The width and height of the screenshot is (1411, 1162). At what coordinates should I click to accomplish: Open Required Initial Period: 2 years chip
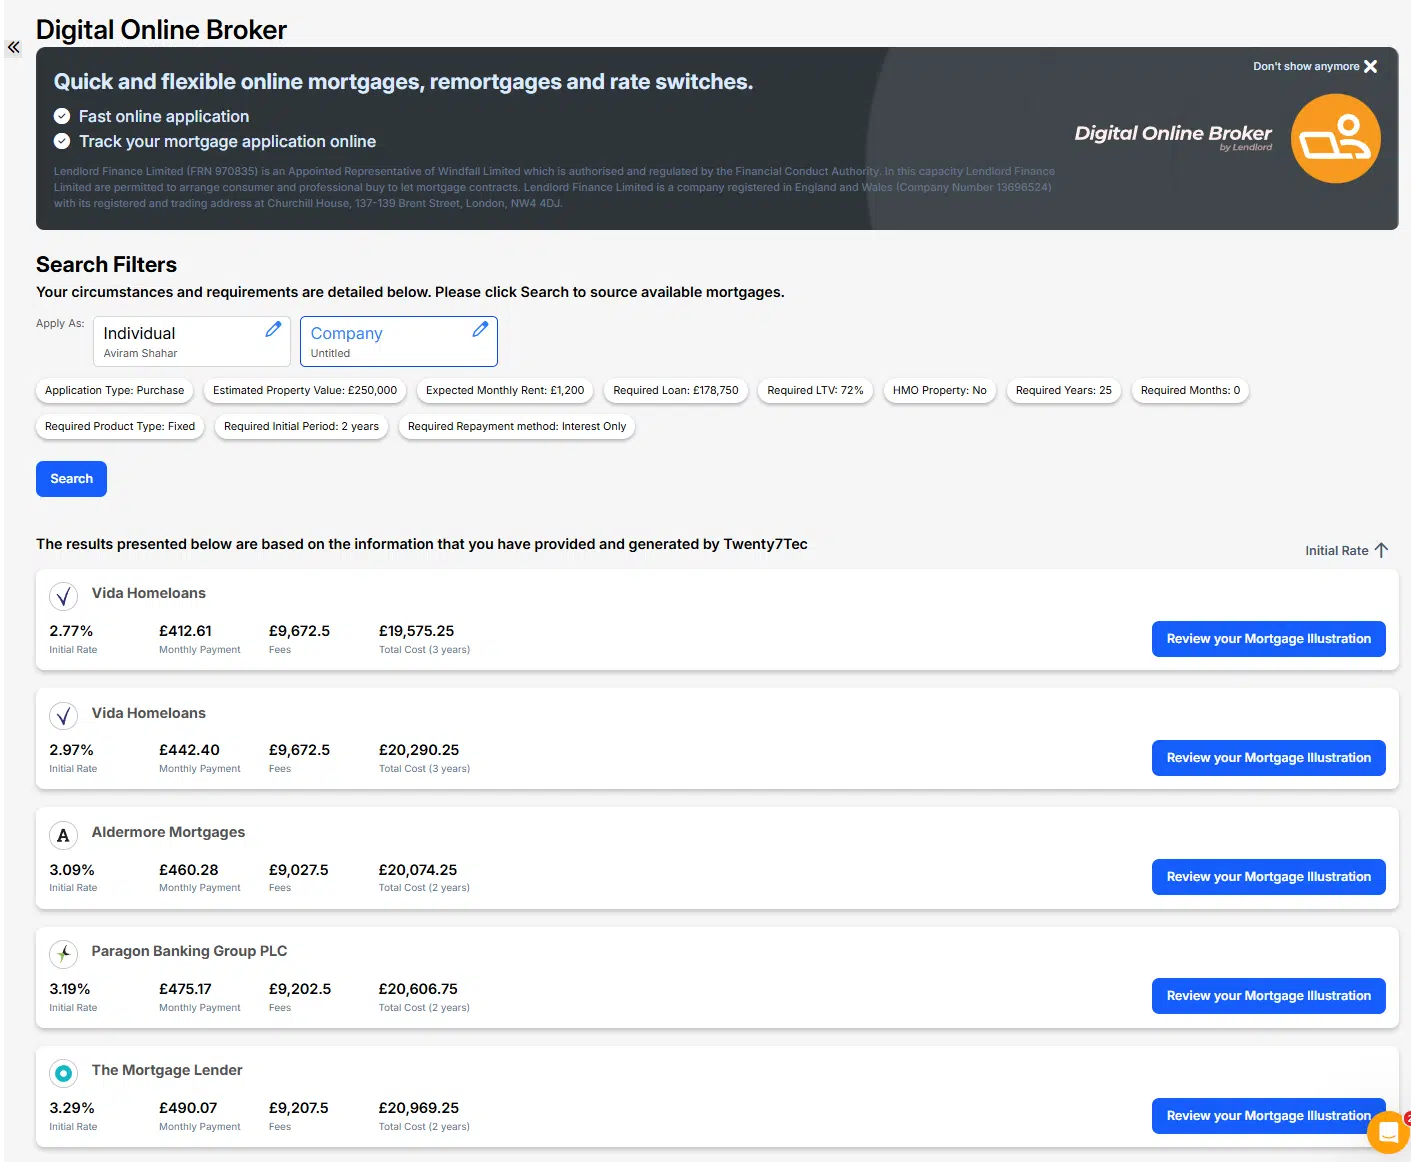[301, 427]
